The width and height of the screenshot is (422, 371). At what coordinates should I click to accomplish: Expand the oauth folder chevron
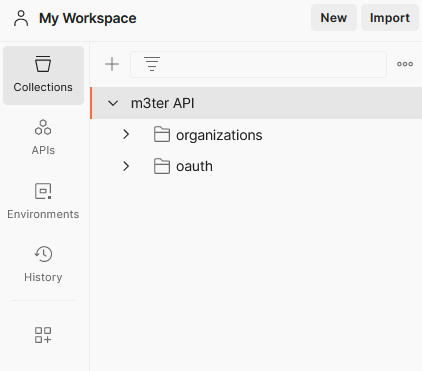(x=126, y=166)
